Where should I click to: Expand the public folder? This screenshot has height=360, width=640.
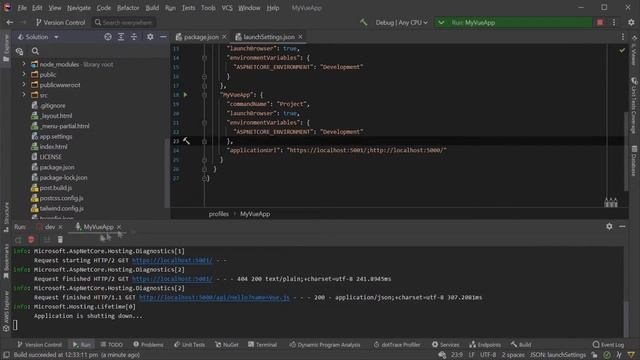coord(24,74)
